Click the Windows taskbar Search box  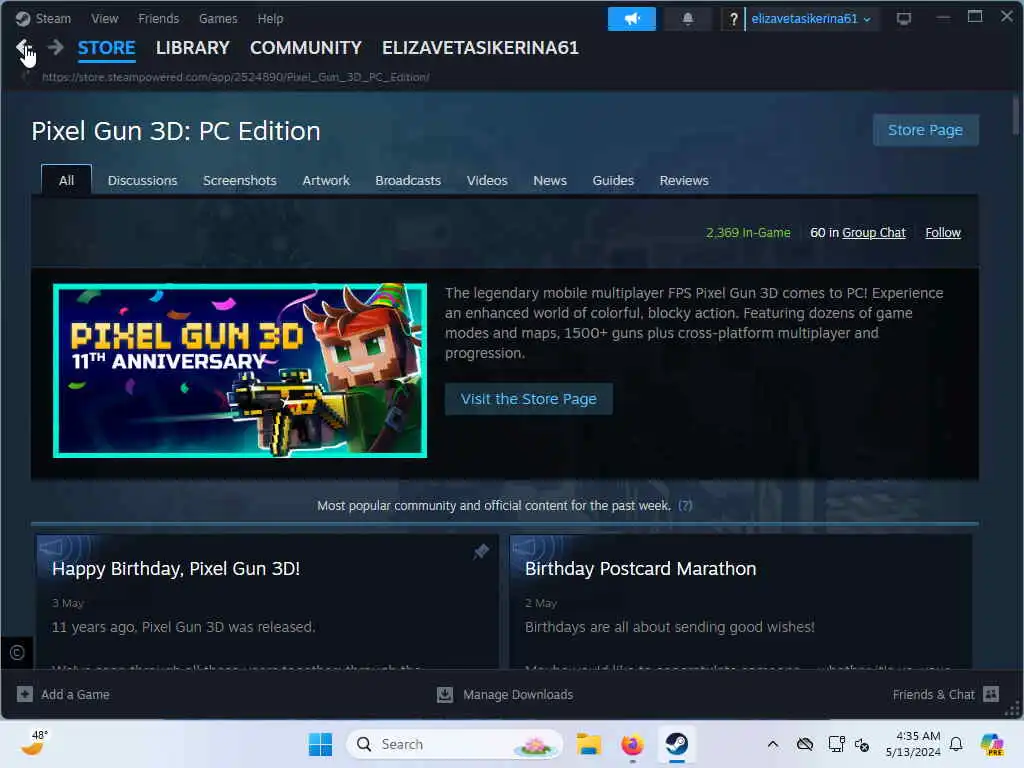pyautogui.click(x=455, y=744)
